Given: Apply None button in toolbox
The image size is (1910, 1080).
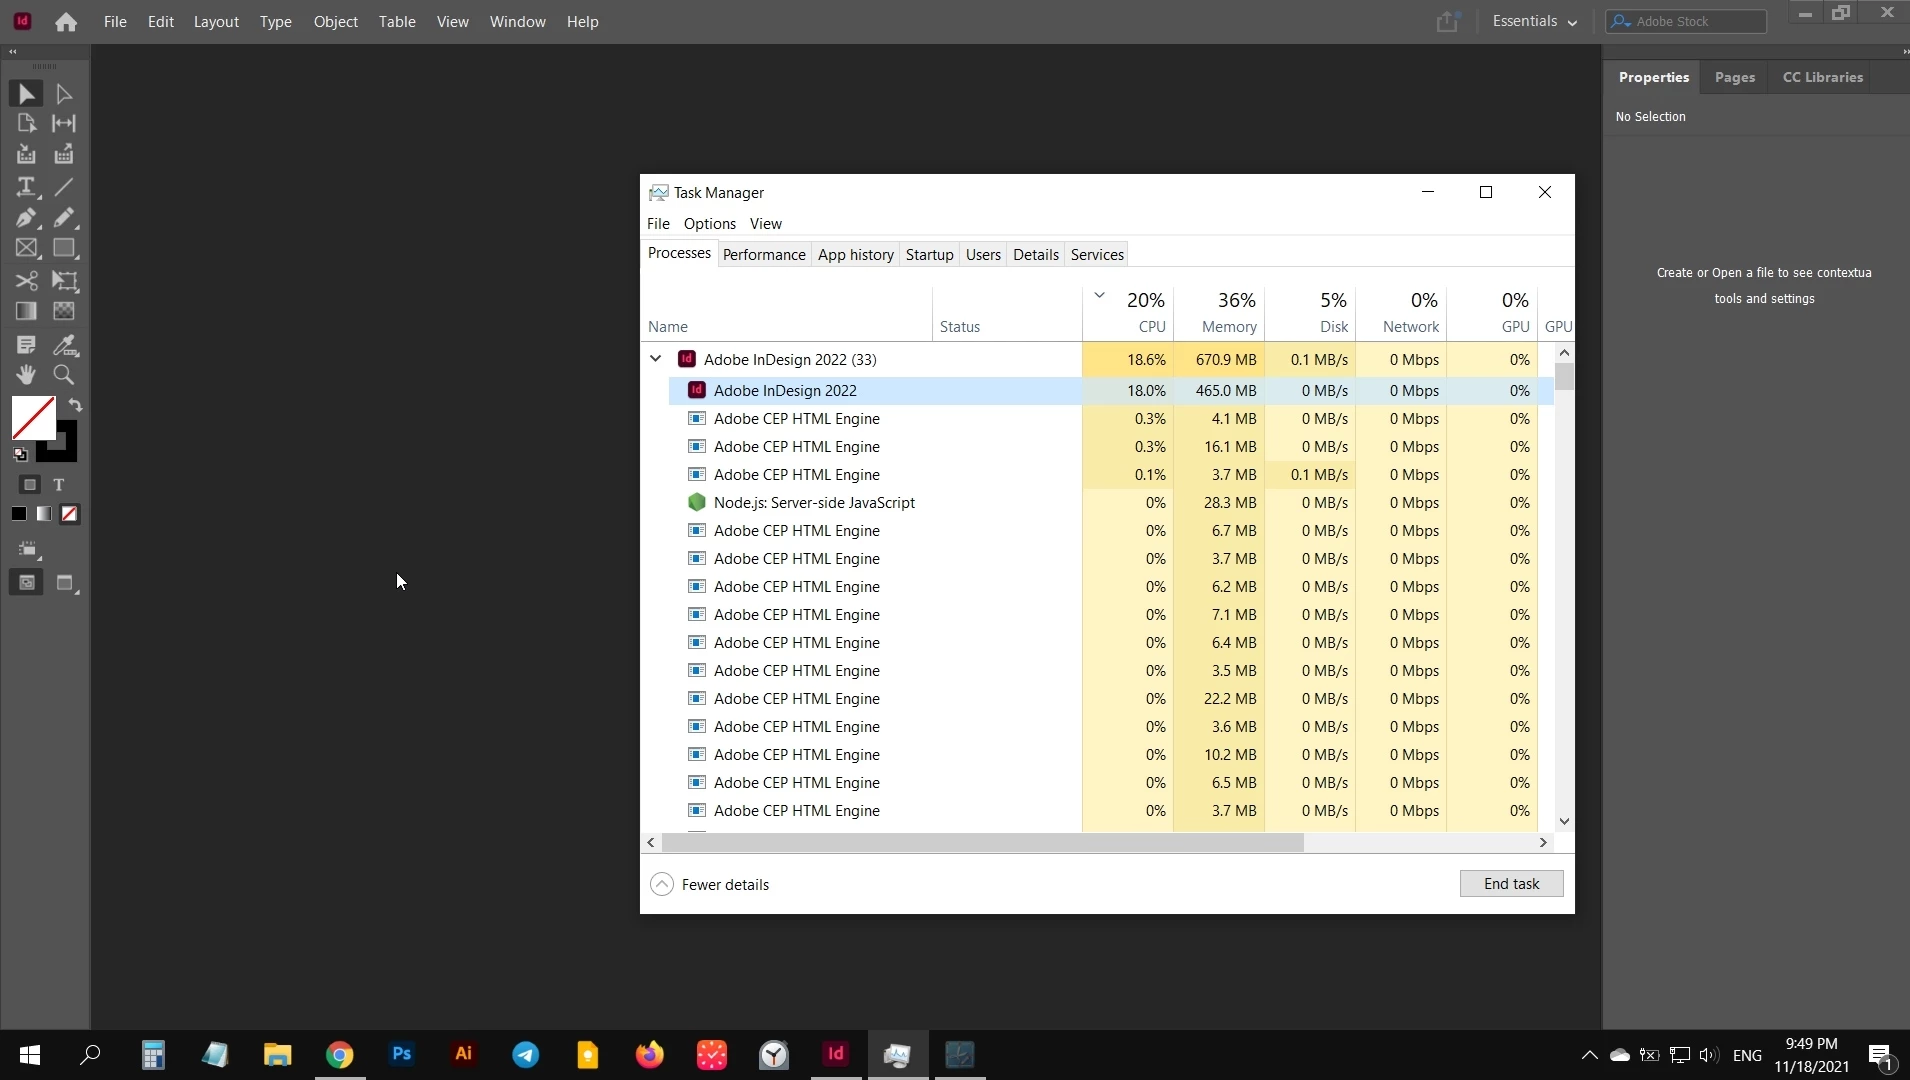Looking at the screenshot, I should coord(69,514).
